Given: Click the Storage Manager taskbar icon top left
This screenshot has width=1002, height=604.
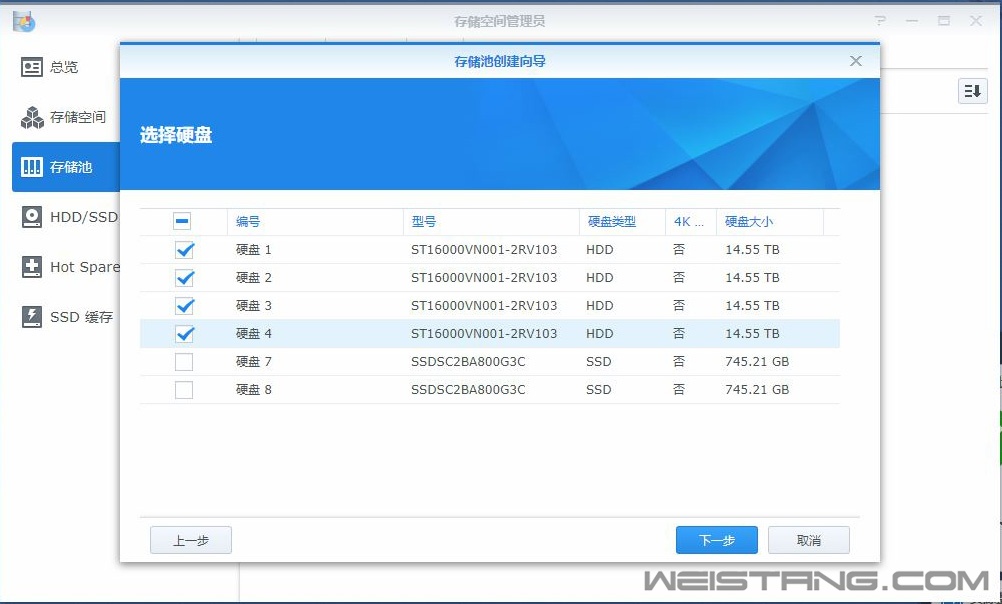Looking at the screenshot, I should coord(23,20).
